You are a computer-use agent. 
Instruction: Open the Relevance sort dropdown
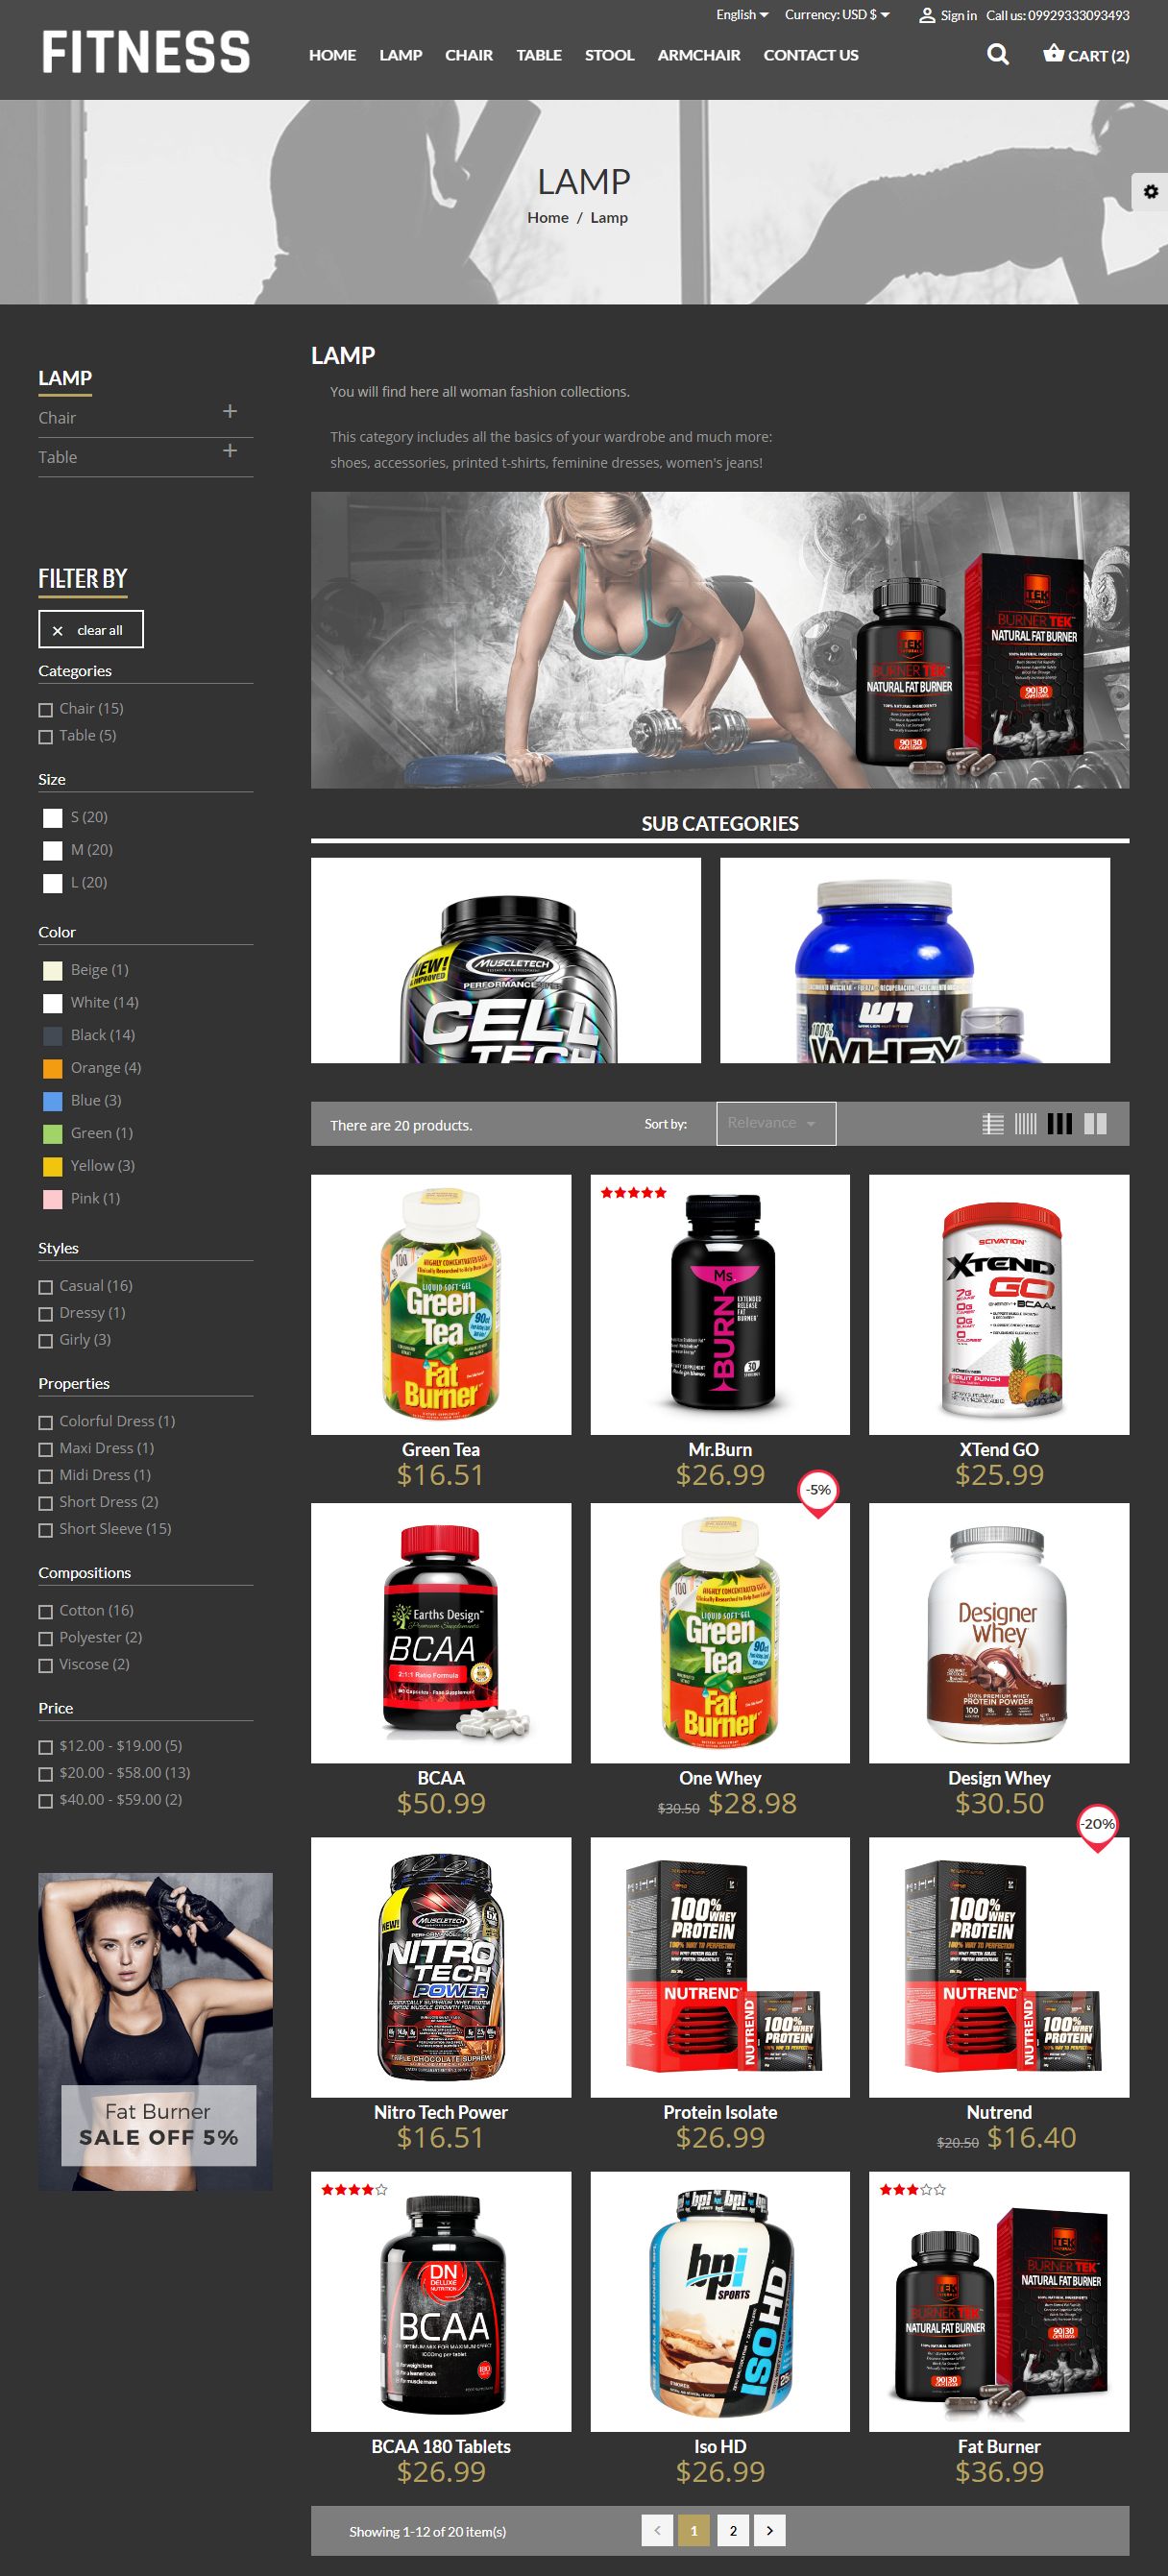tap(776, 1123)
